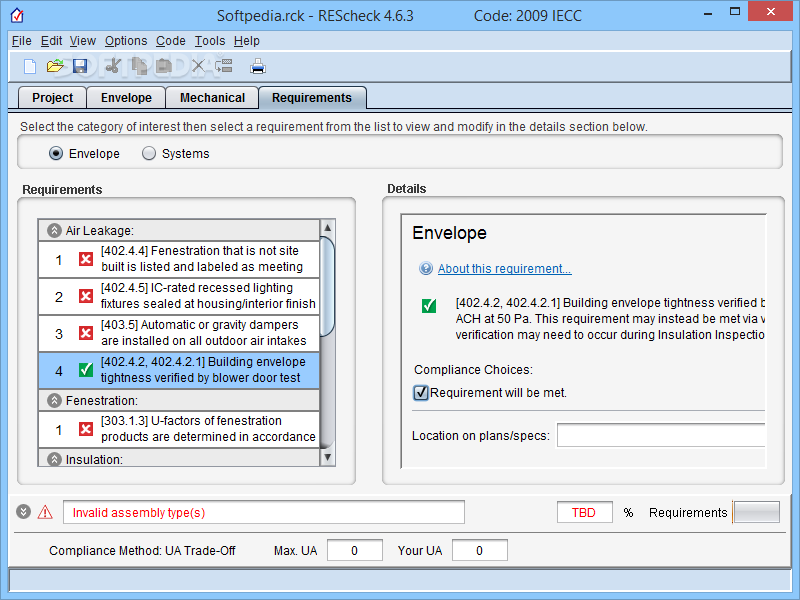This screenshot has height=600, width=800.
Task: Click the Location on plans/specs input field
Action: [x=661, y=435]
